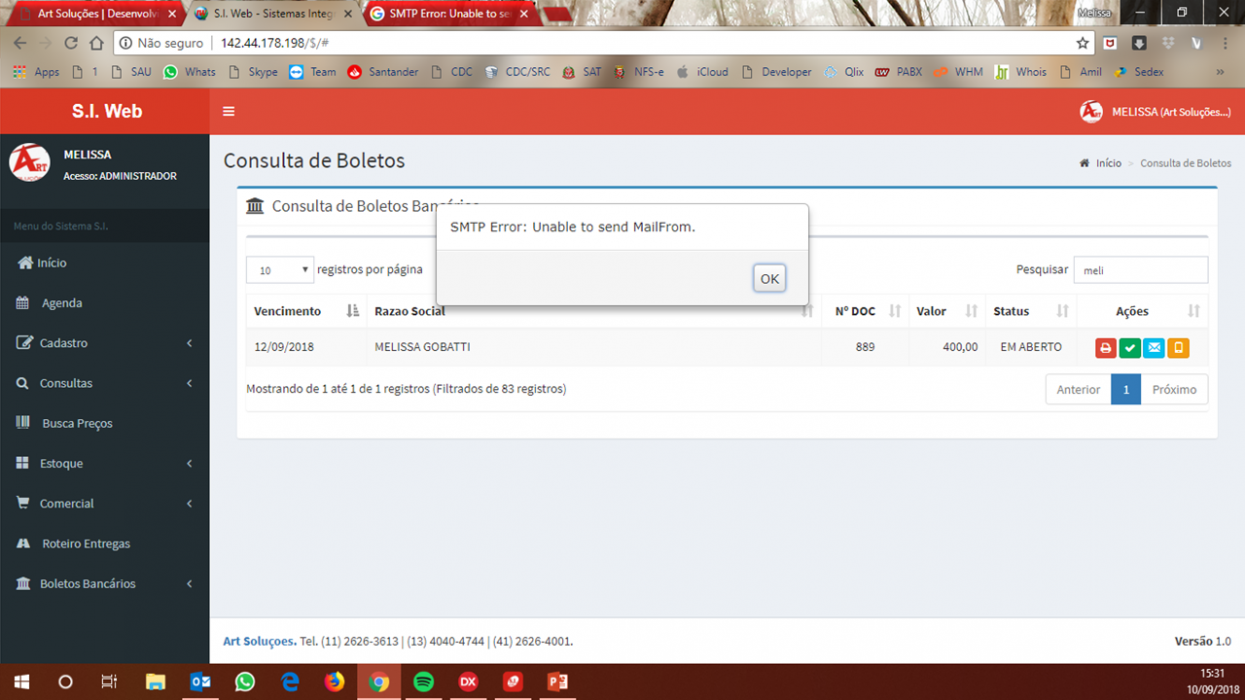Select page 1 in the pagination
The height and width of the screenshot is (700, 1245).
point(1126,389)
